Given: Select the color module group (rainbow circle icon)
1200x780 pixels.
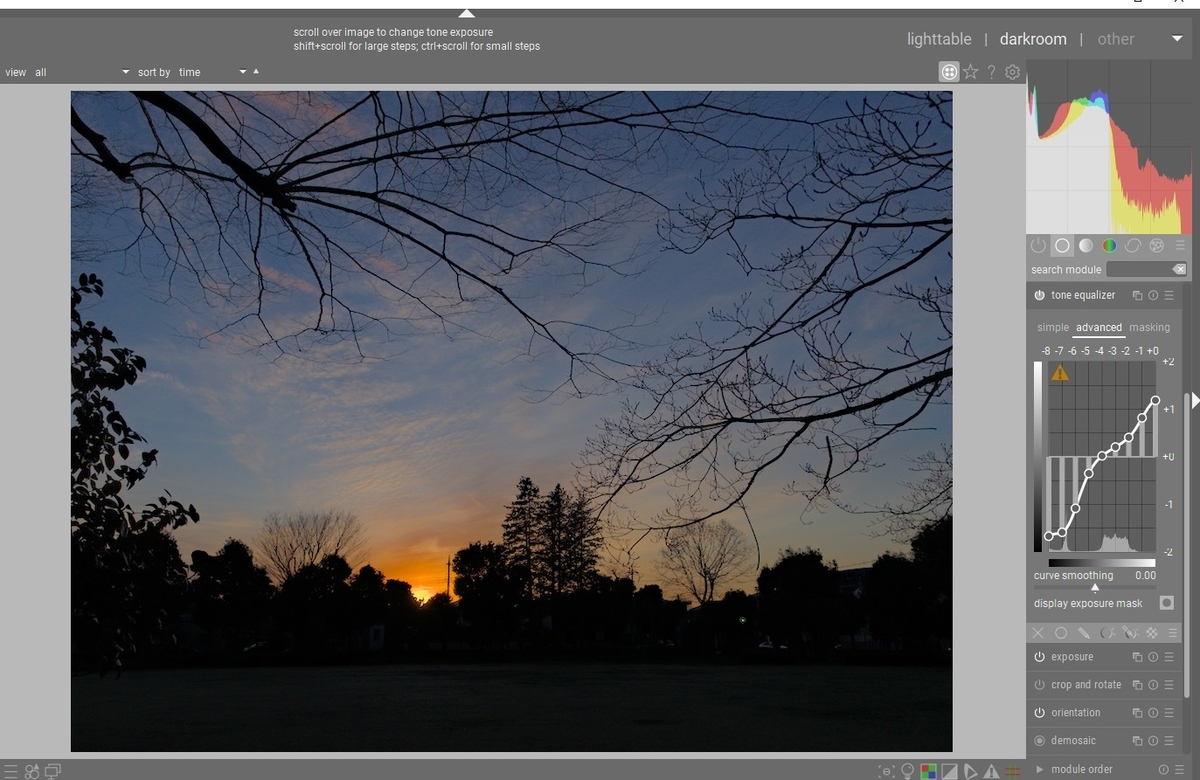Looking at the screenshot, I should click(x=1109, y=245).
